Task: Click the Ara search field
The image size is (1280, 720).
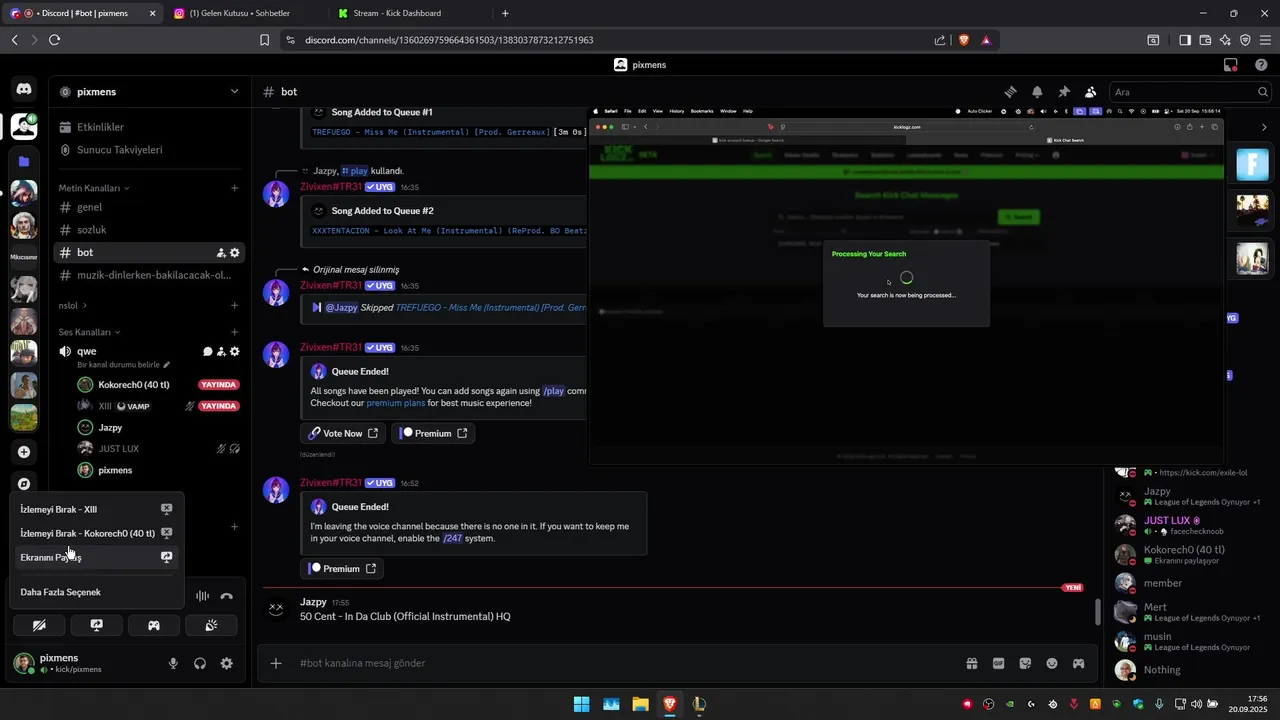Action: coord(1190,92)
